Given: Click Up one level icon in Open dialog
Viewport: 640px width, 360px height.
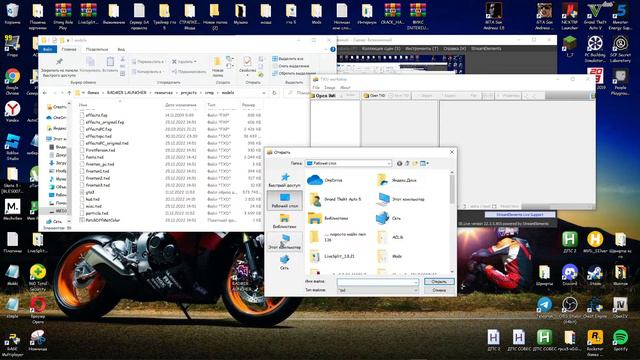Looking at the screenshot, I should (407, 163).
